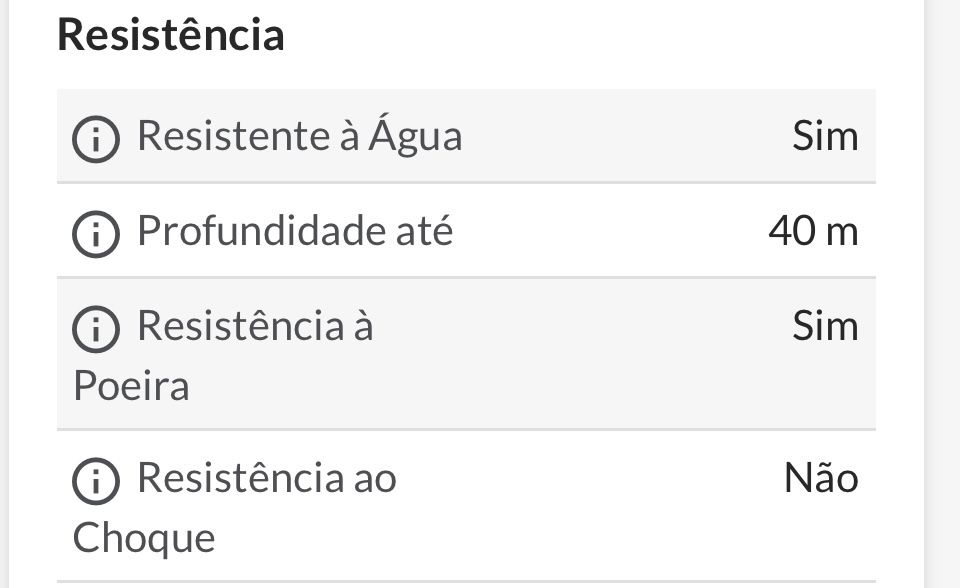Click the word Poeira on second line

pos(131,386)
